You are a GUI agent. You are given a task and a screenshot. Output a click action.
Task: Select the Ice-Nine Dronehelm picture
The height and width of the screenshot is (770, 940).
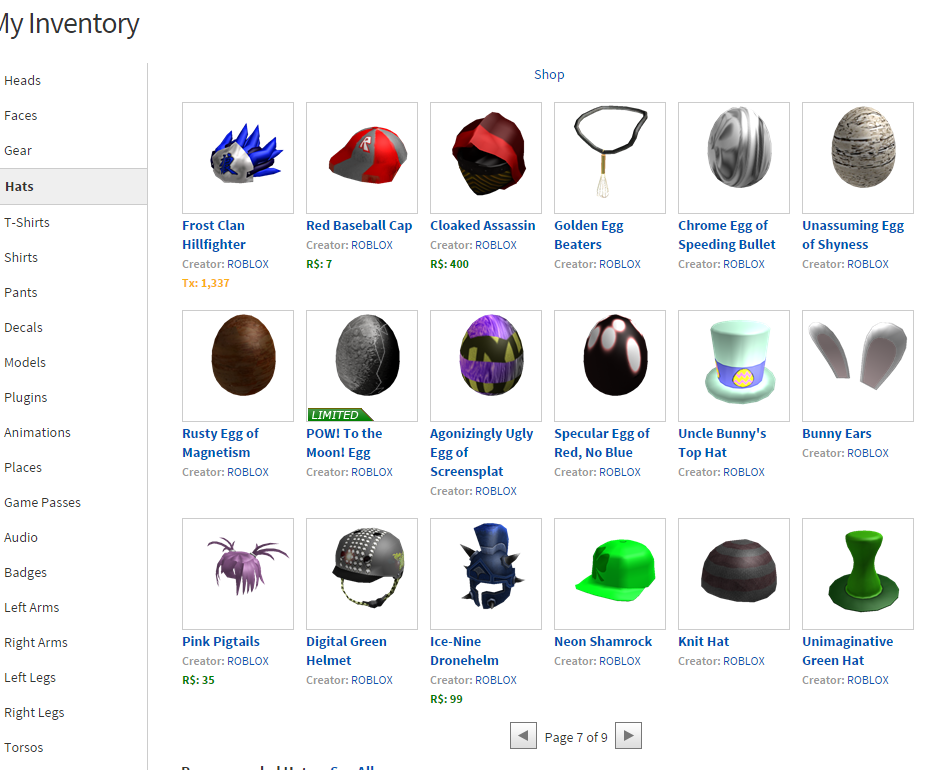click(486, 574)
